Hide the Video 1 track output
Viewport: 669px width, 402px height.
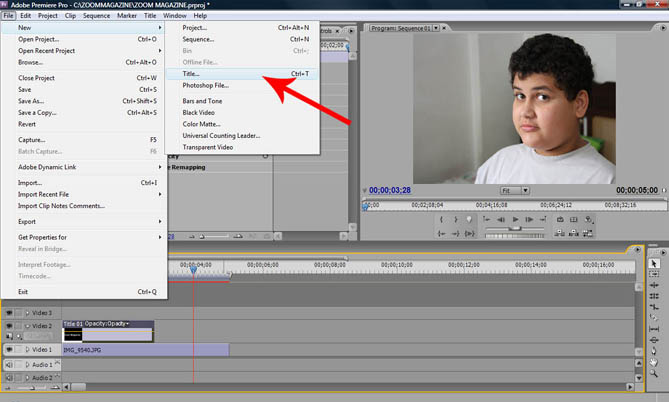click(9, 350)
